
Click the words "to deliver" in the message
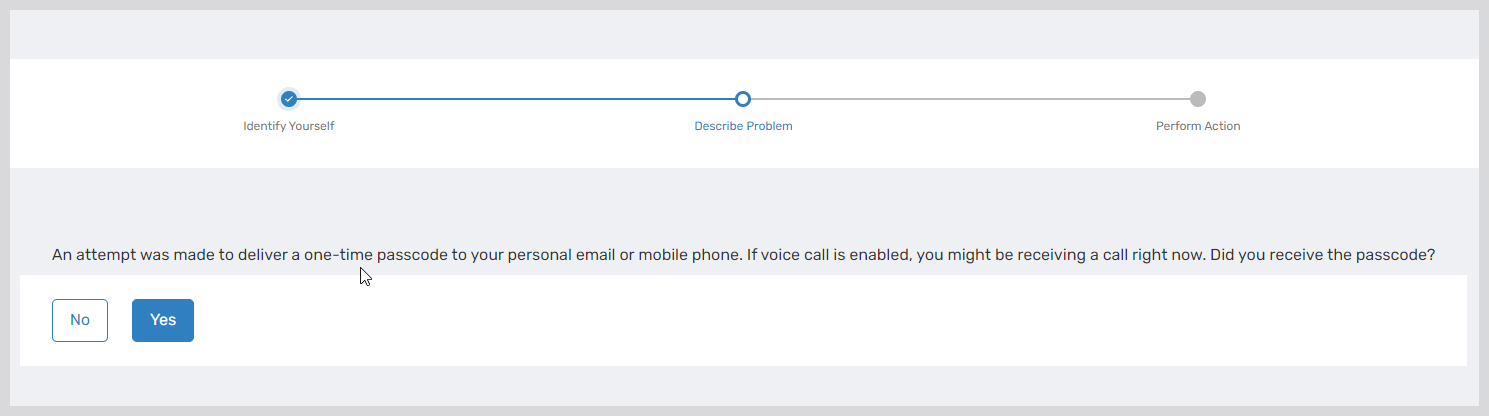click(262, 255)
